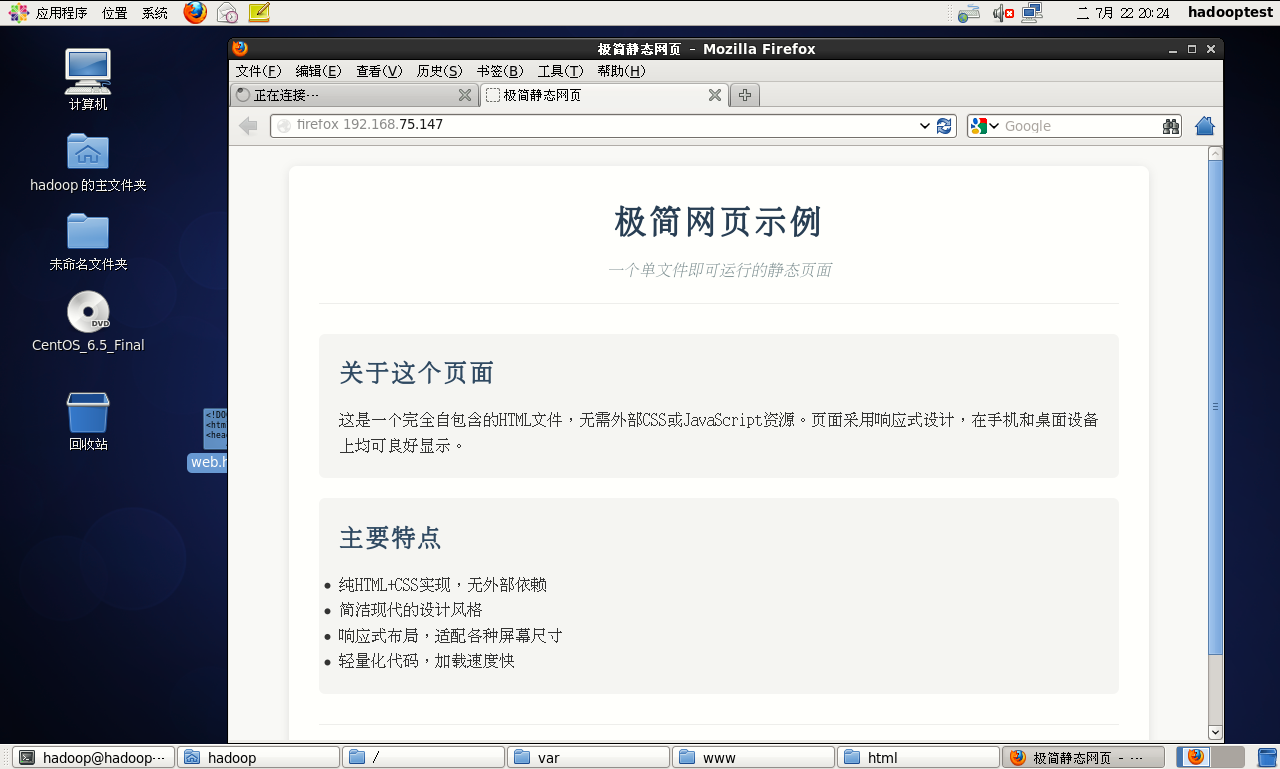Click the 主要特点 section heading
This screenshot has width=1280, height=769.
[x=391, y=537]
